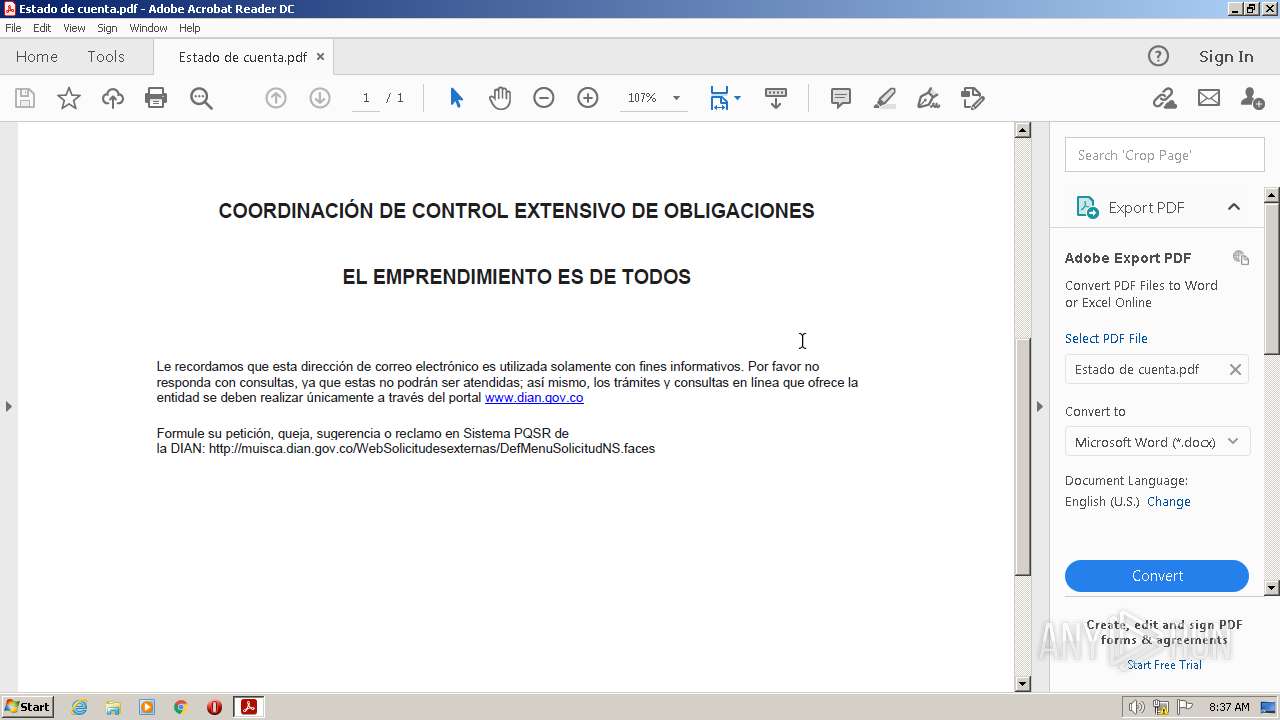Open Internet Explorer from the taskbar
Screen dimensions: 1280x720
(x=79, y=707)
